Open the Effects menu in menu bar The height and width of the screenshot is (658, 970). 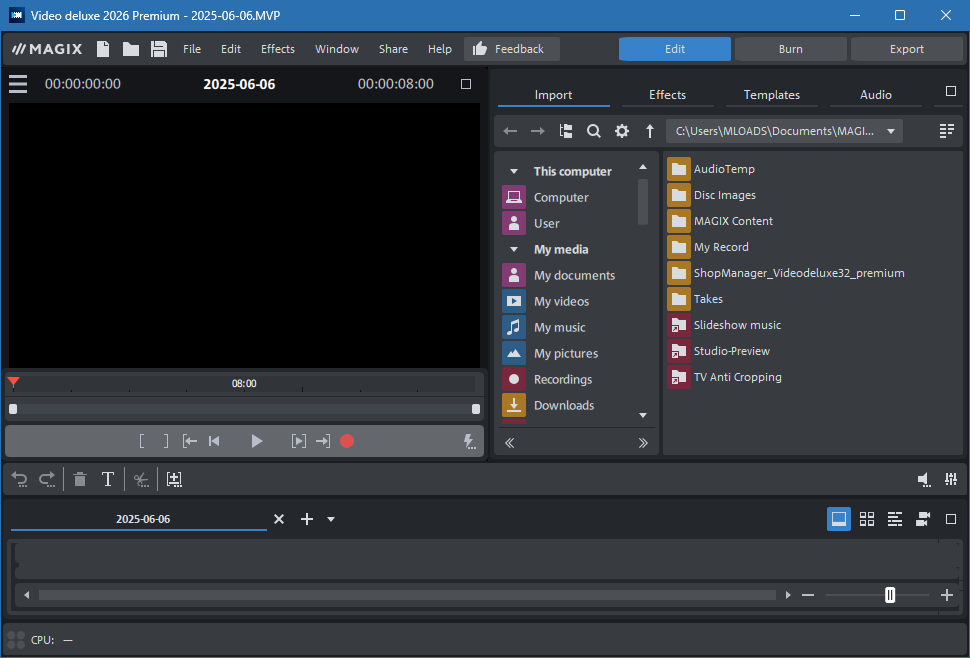[x=278, y=49]
